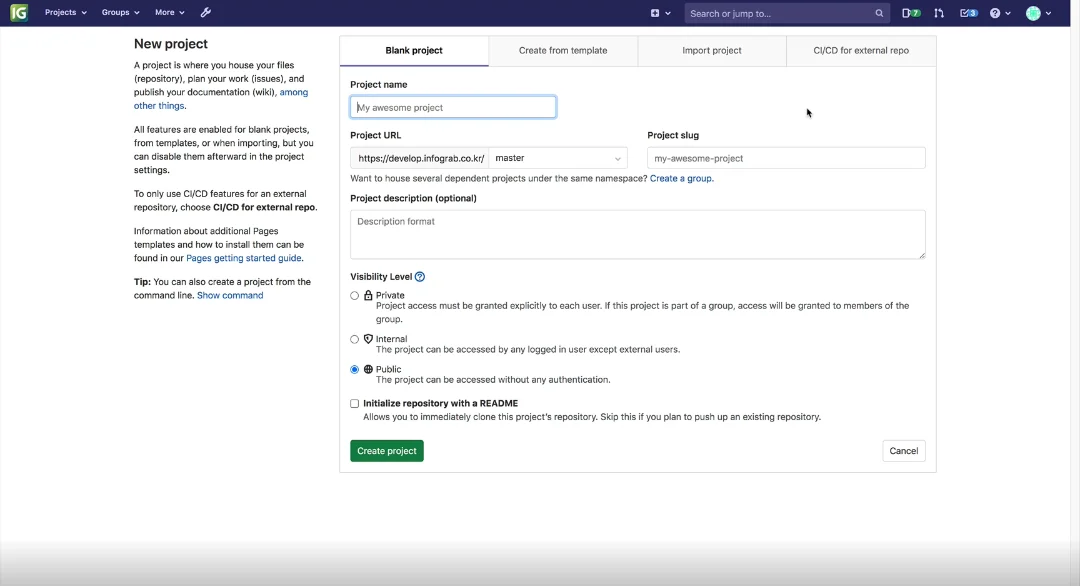Expand the Groups dropdown menu

click(x=120, y=13)
